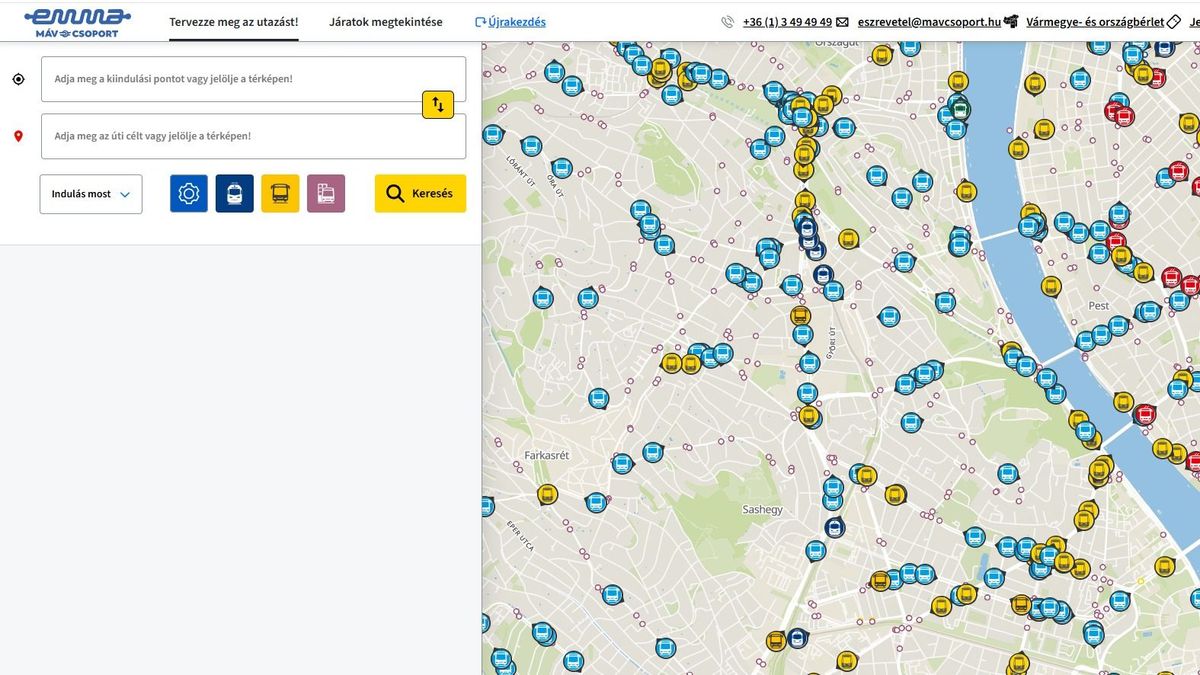Image resolution: width=1200 pixels, height=675 pixels.
Task: Click the magnifier icon in Keresés button
Action: 395,194
